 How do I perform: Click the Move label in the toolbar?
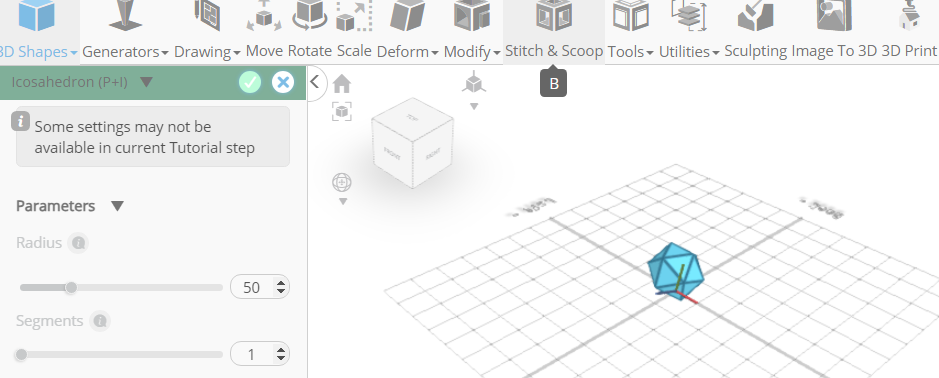(x=264, y=52)
